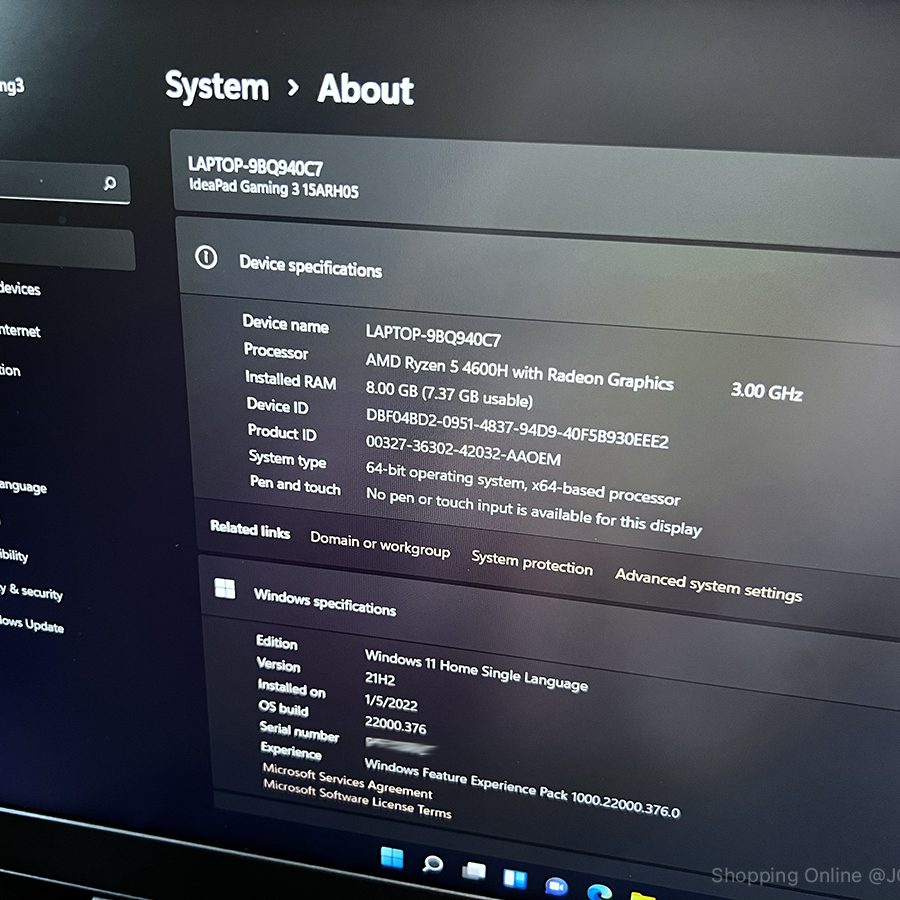The image size is (900, 900).
Task: Click the Device name value LAPTOP-9BQ940C7
Action: tap(433, 335)
